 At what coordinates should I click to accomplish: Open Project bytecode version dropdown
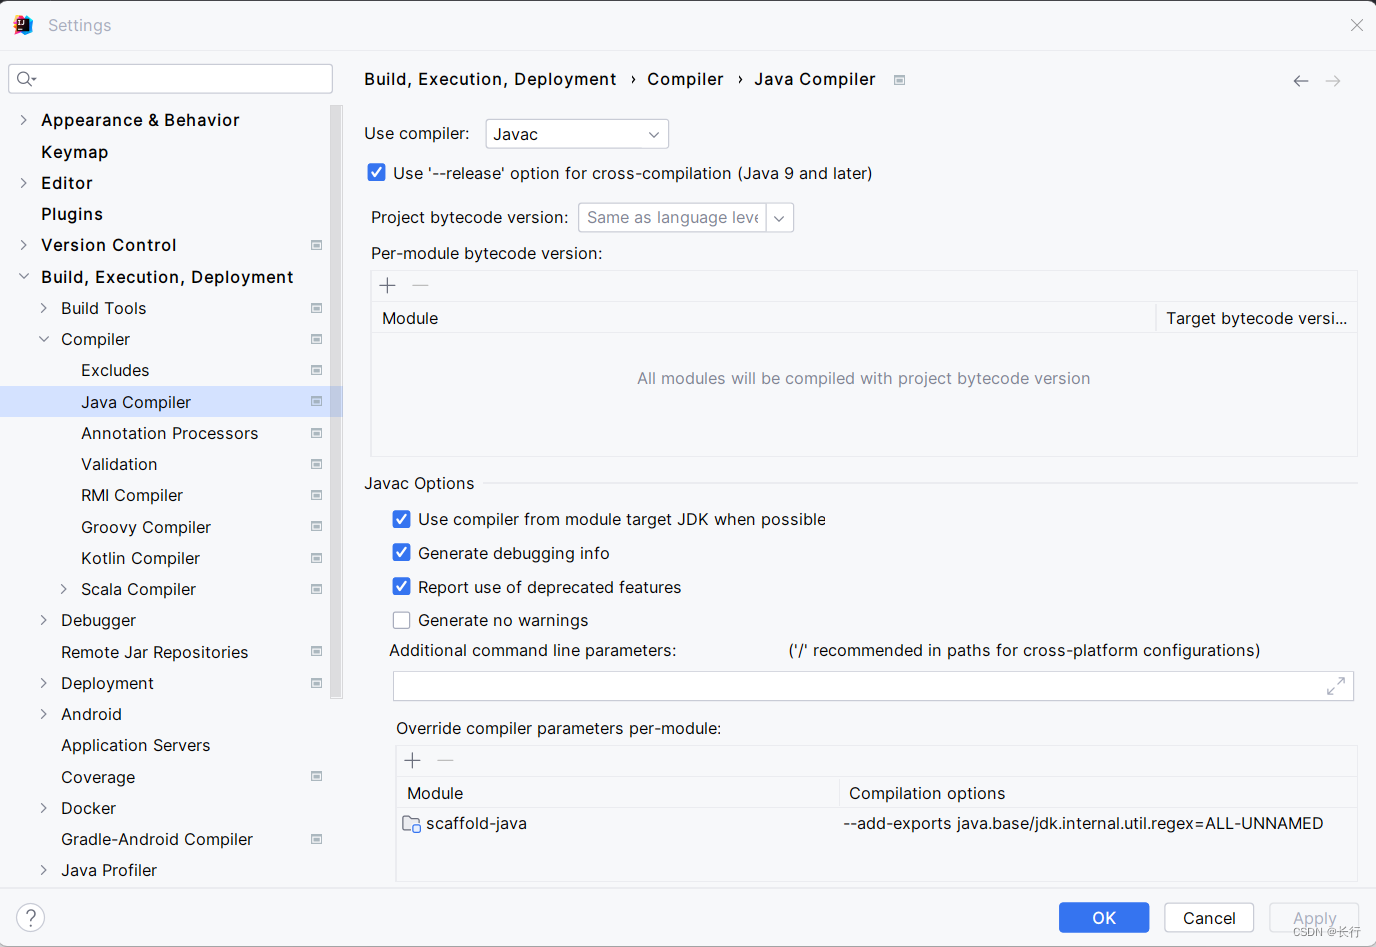[686, 218]
